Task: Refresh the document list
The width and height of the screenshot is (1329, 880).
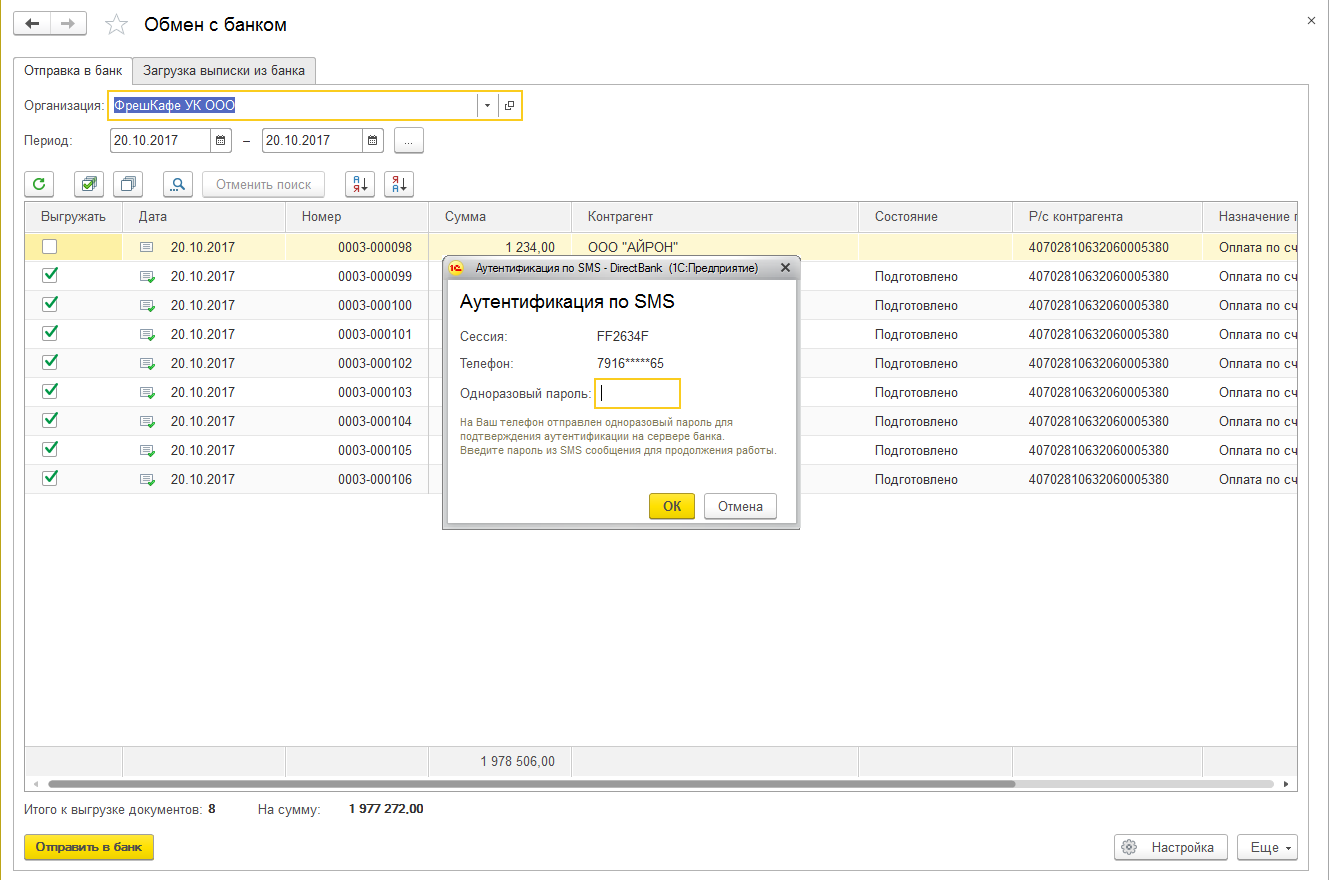Action: (x=39, y=184)
